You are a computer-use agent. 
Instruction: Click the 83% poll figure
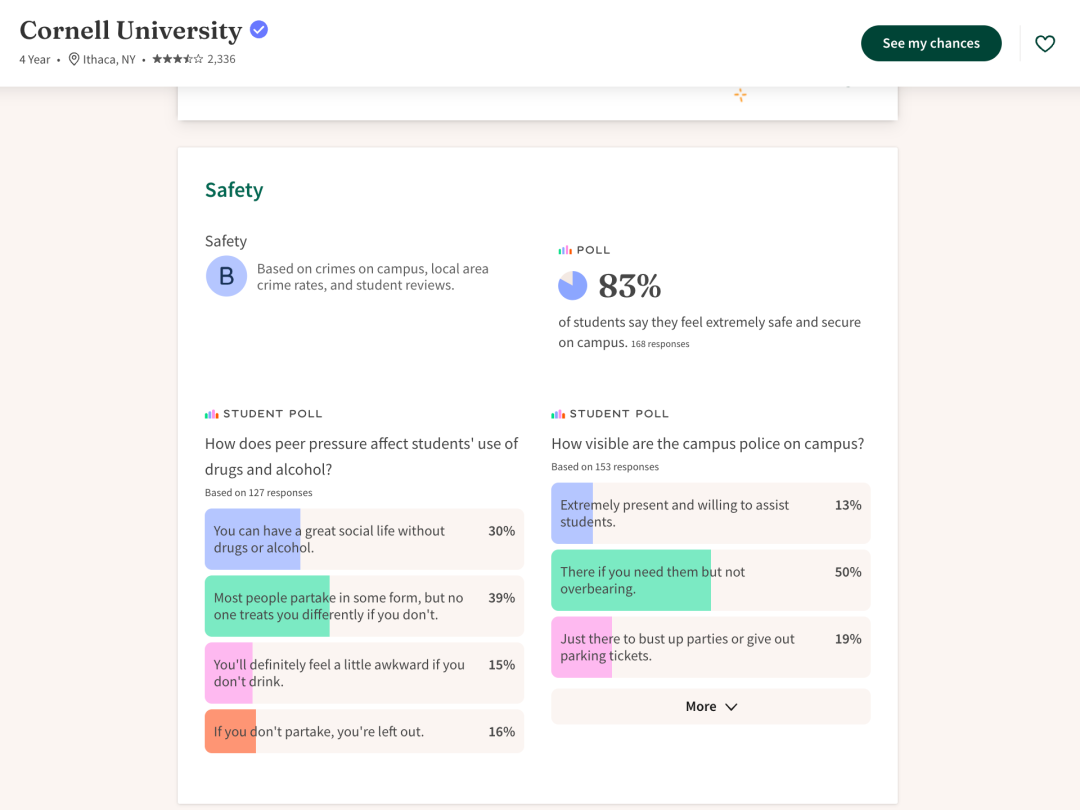coord(630,286)
